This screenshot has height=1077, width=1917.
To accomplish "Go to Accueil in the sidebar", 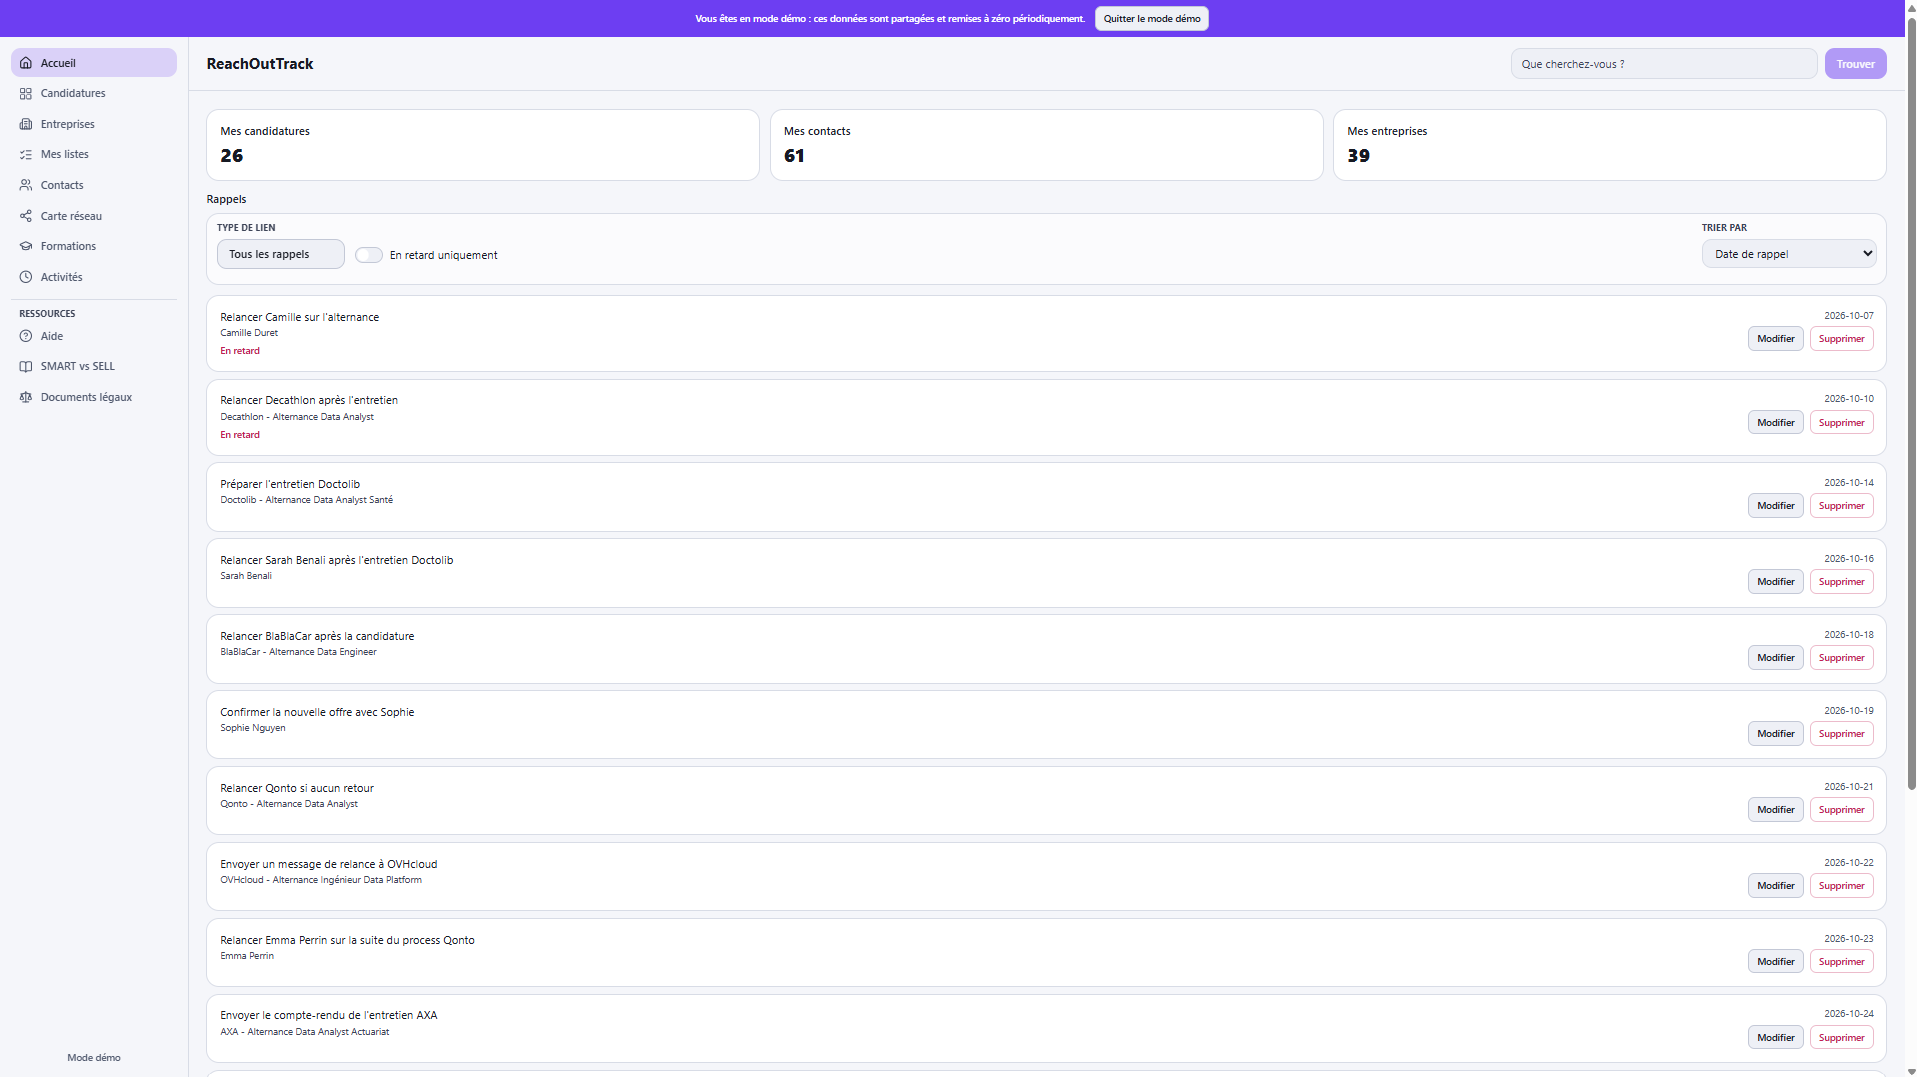I will (x=94, y=63).
